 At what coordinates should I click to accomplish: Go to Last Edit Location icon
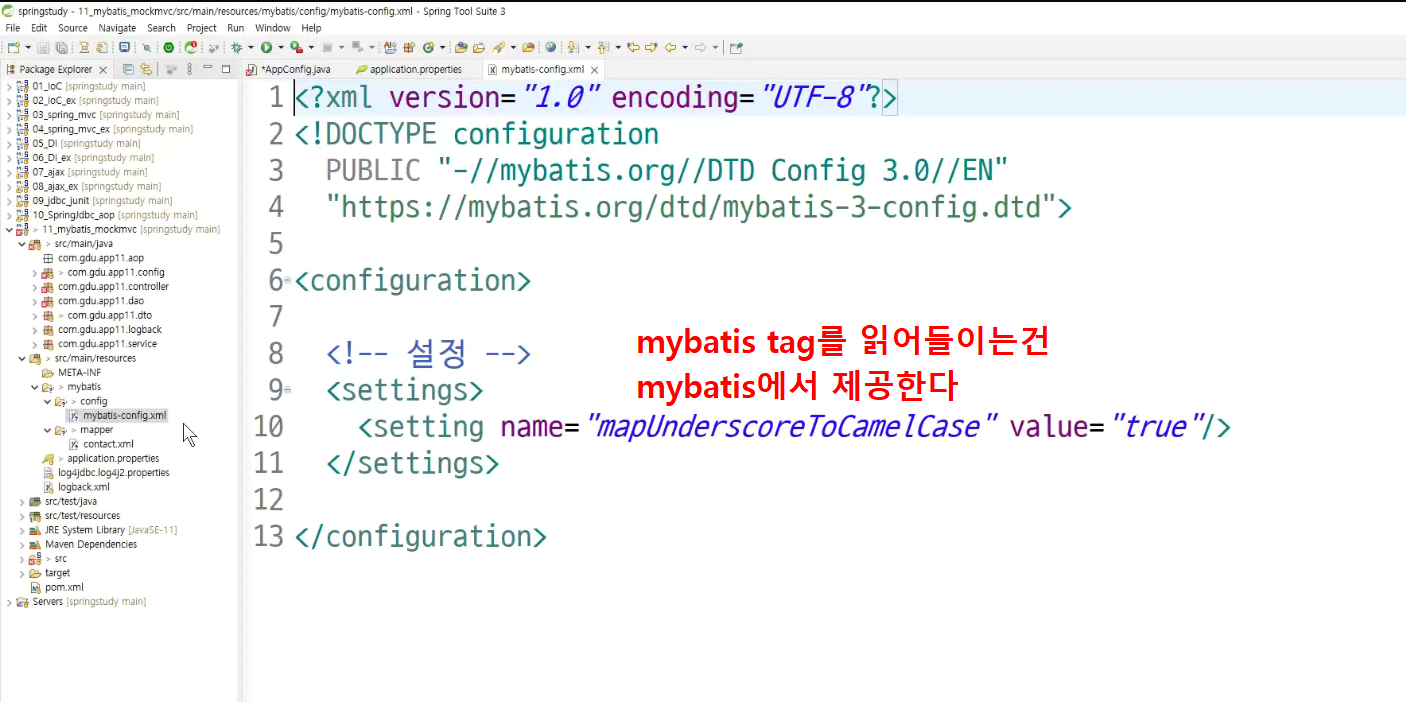point(633,47)
